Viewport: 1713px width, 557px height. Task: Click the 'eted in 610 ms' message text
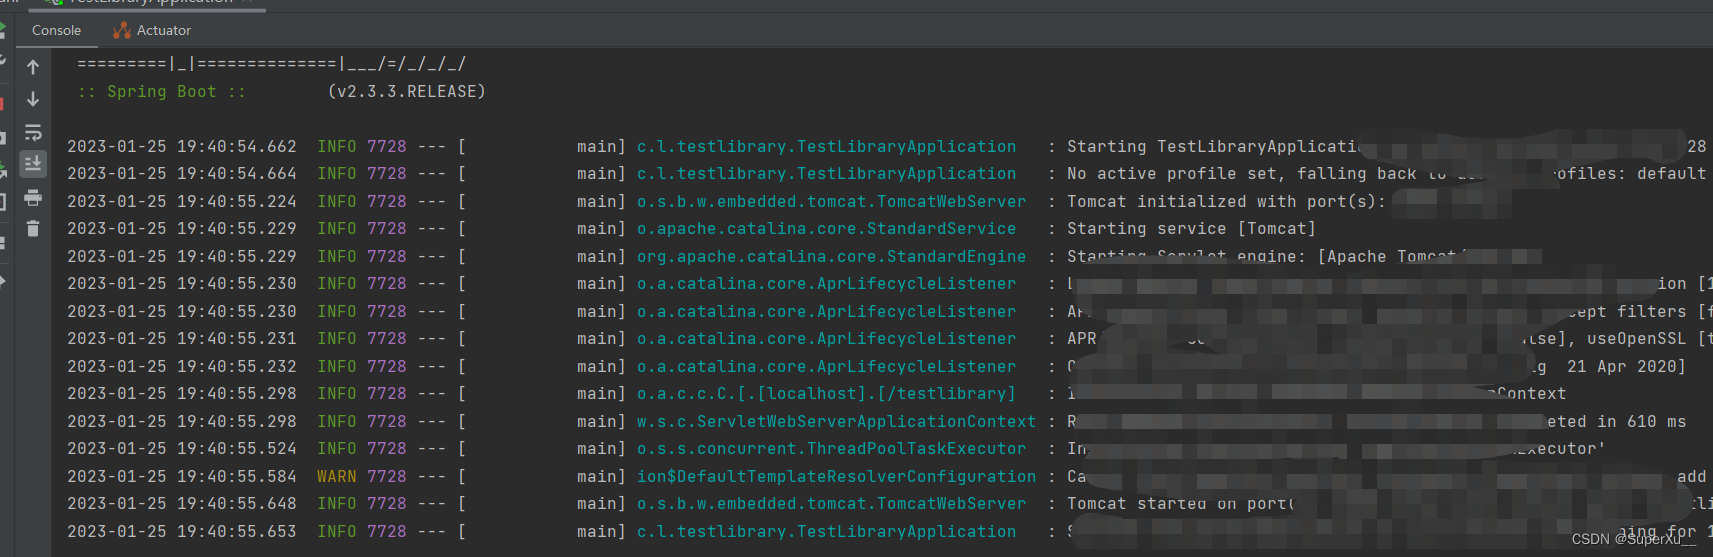pyautogui.click(x=1616, y=422)
